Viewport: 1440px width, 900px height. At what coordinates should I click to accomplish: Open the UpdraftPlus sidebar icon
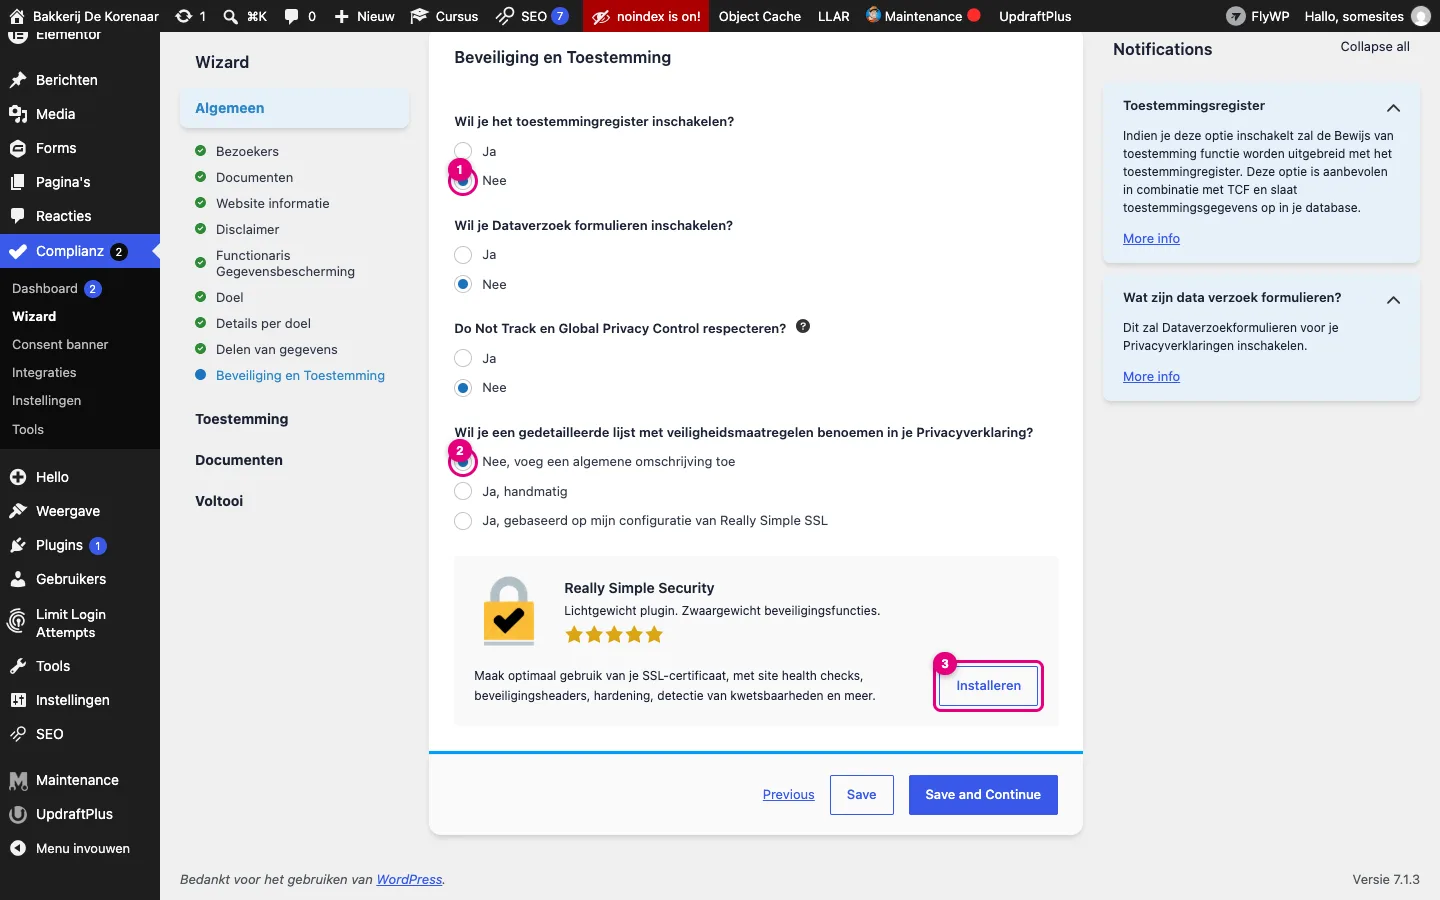point(18,814)
